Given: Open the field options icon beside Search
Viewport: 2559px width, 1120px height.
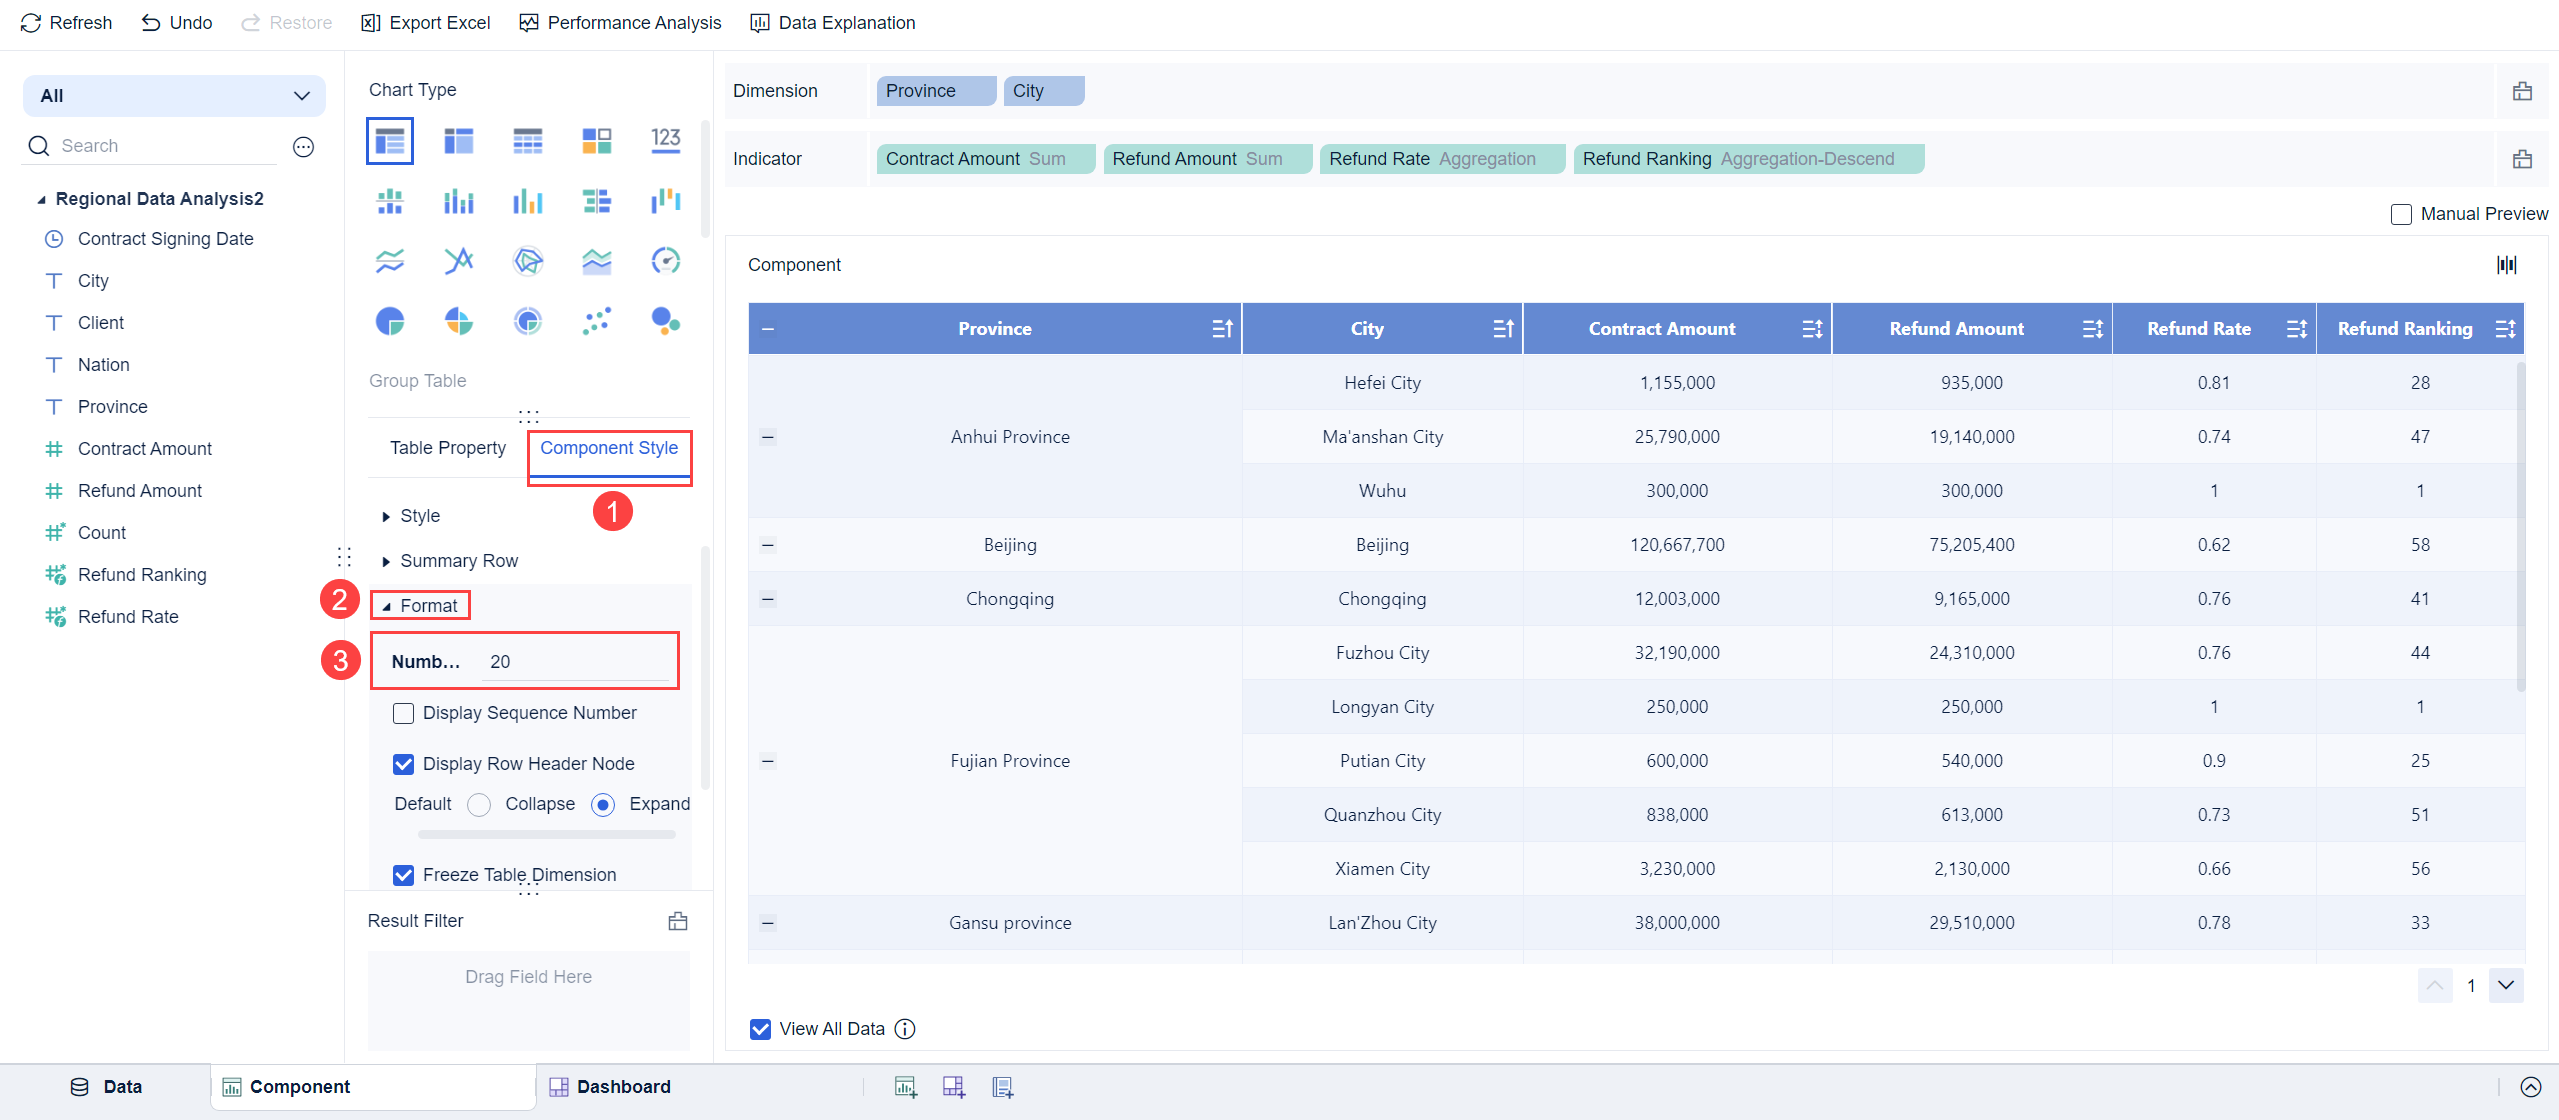Looking at the screenshot, I should tap(303, 147).
